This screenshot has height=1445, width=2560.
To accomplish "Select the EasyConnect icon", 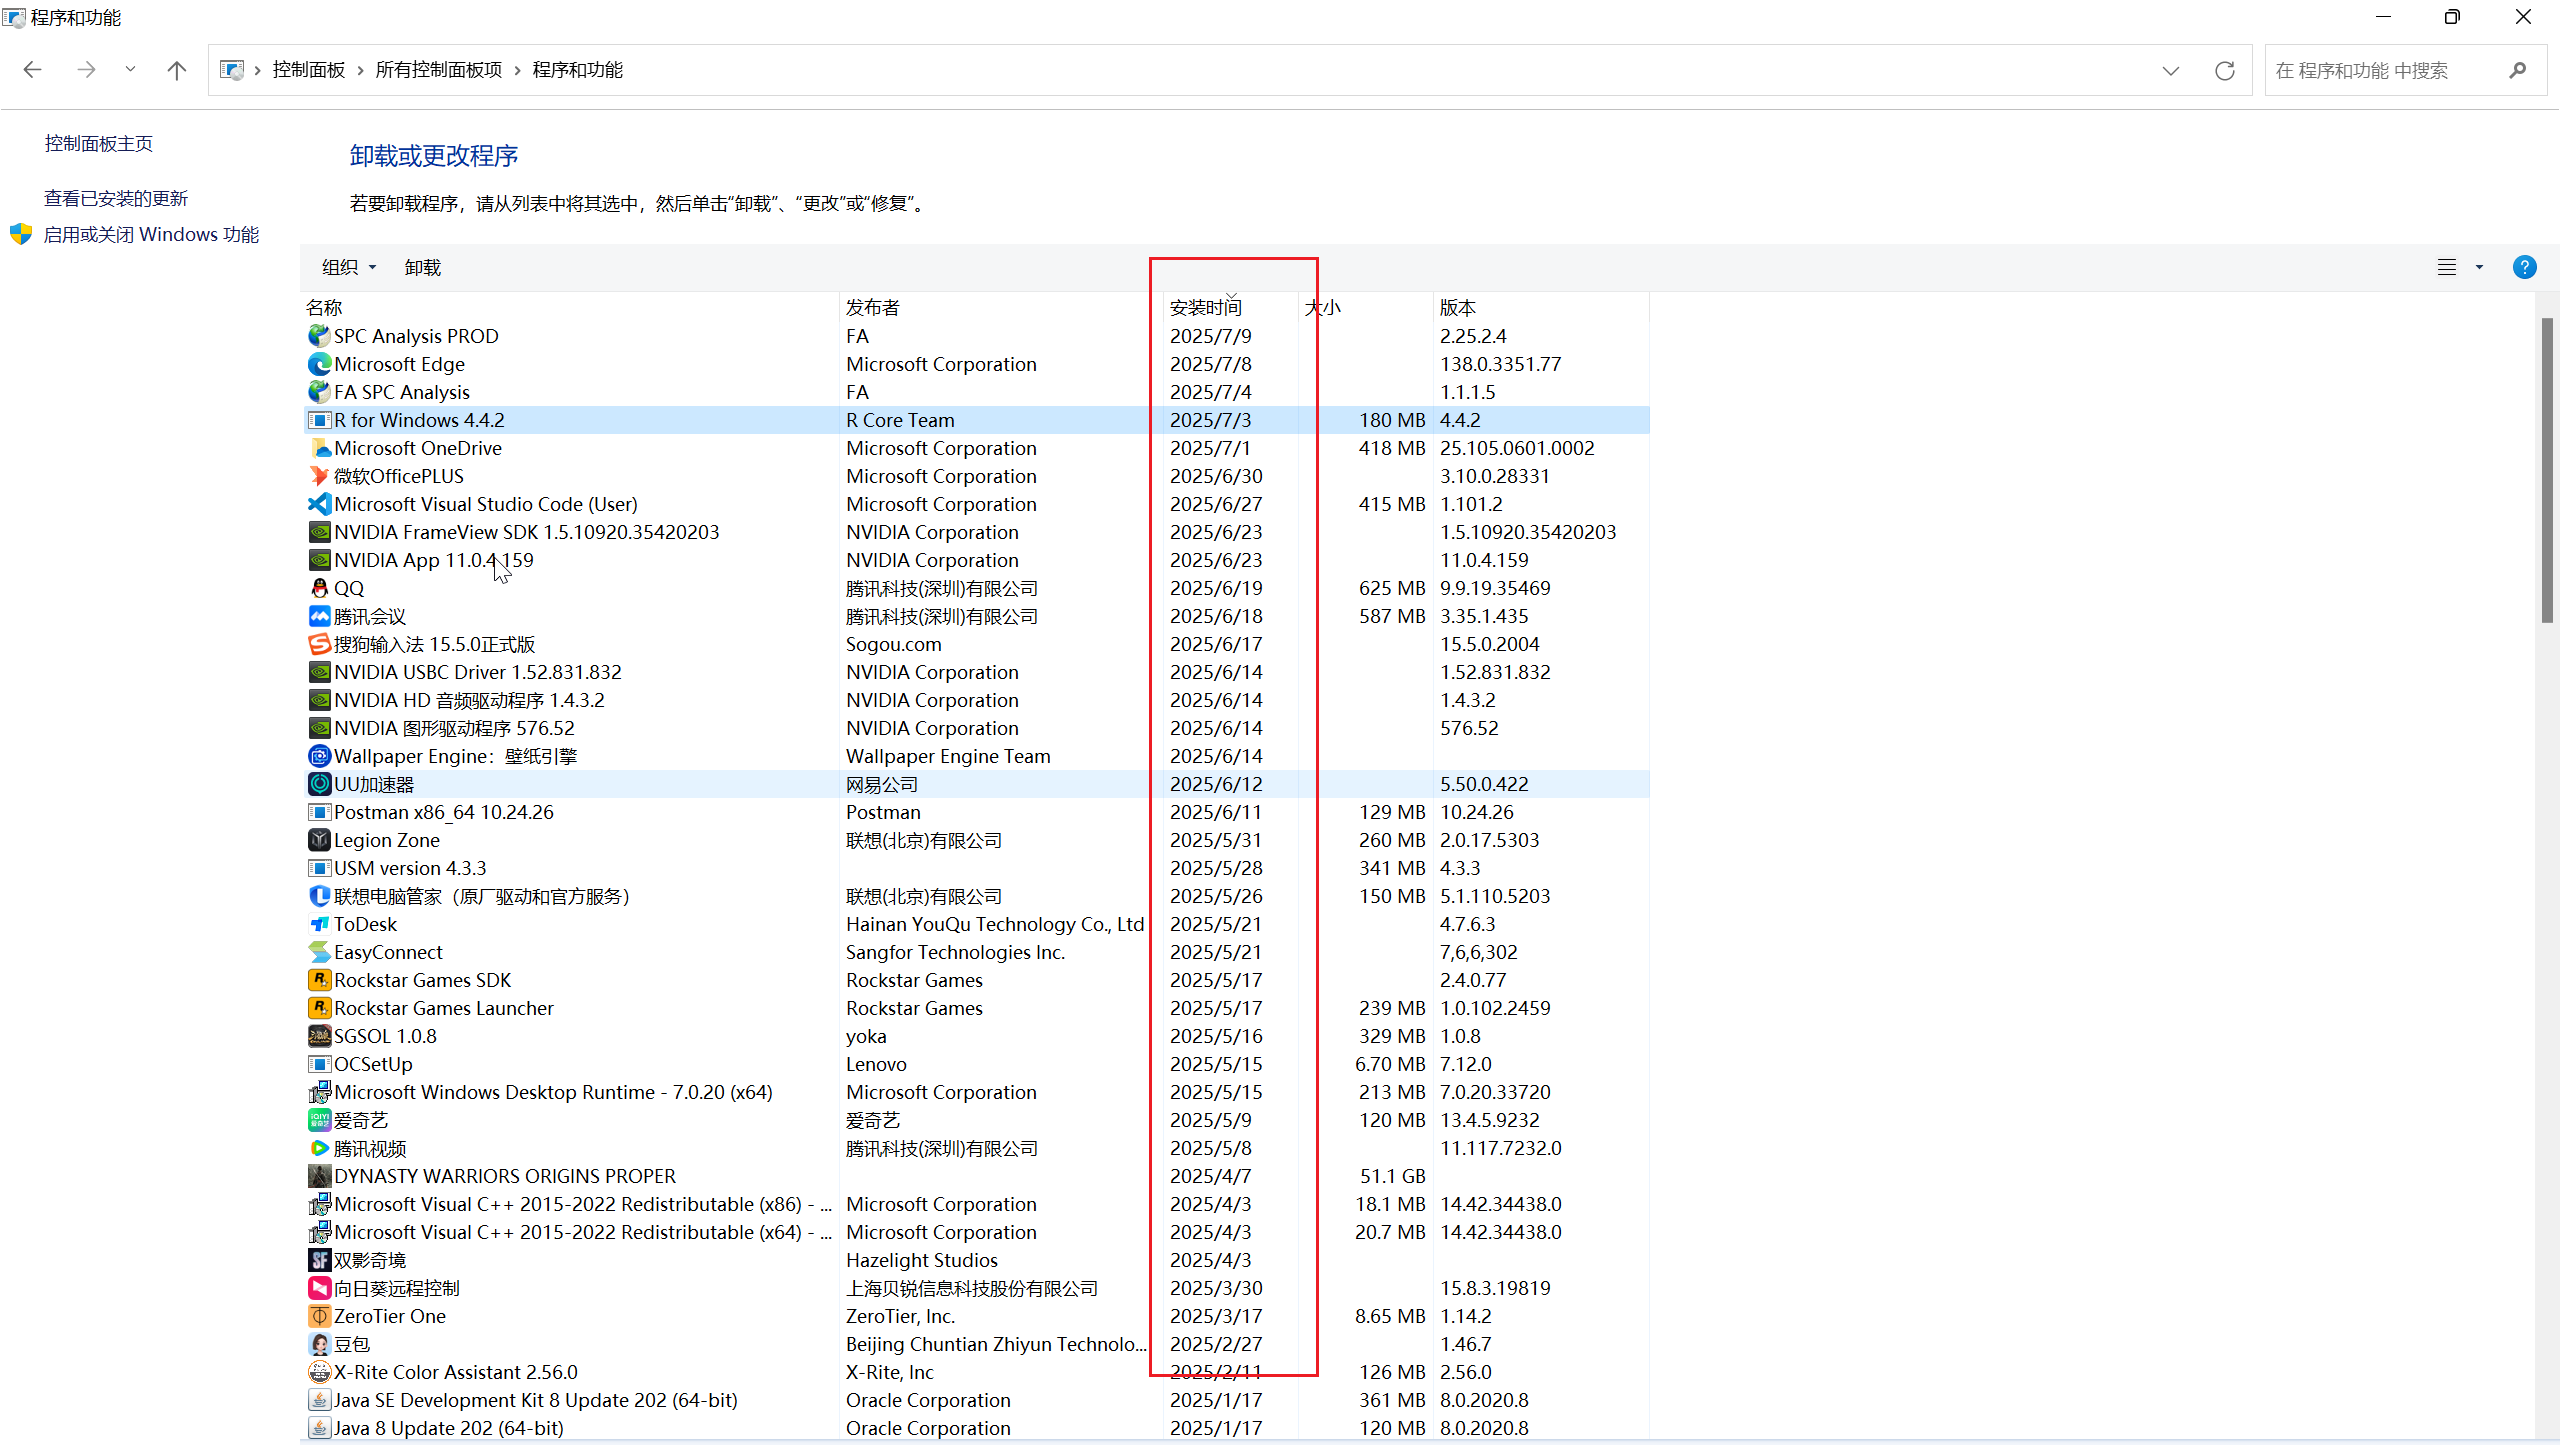I will 319,952.
